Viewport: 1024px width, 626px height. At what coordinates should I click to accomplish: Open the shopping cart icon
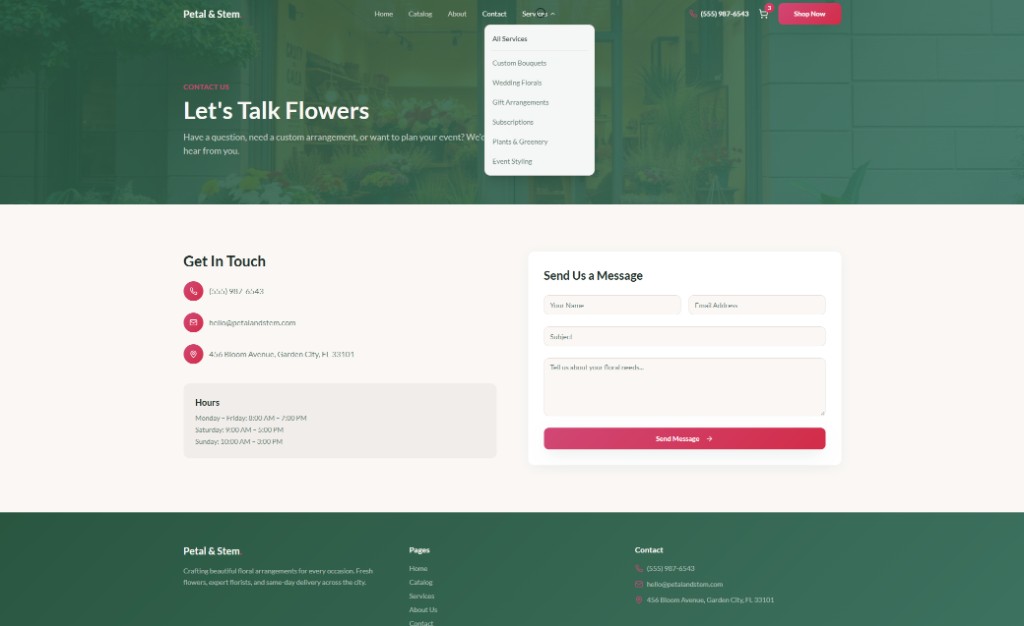[763, 14]
